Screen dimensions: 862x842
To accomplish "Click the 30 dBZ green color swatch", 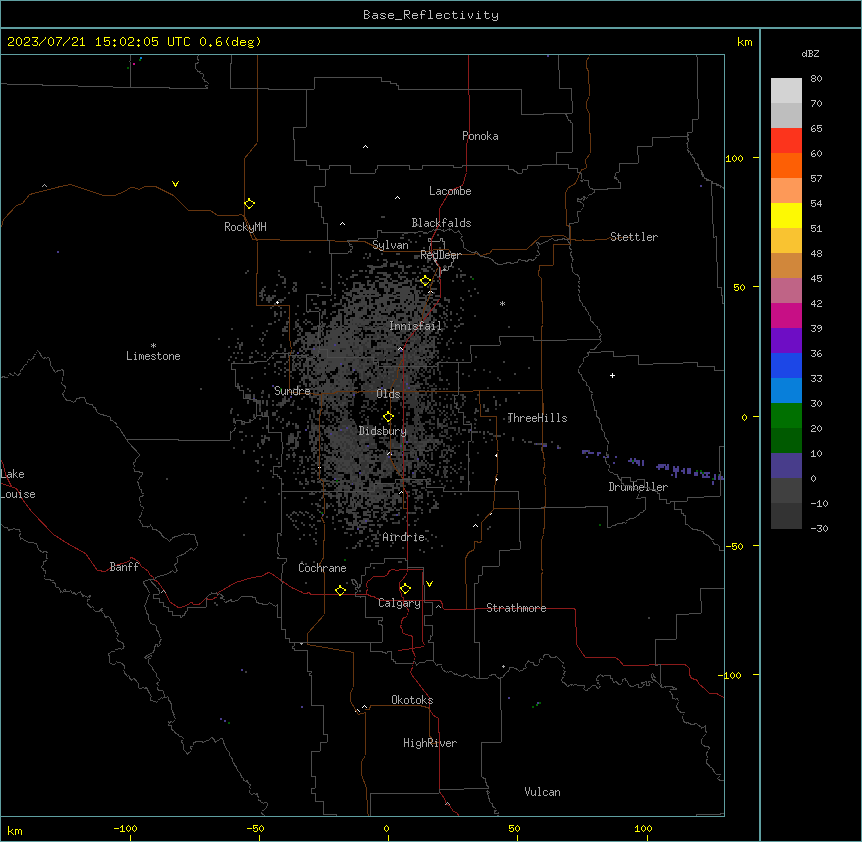I will coord(786,416).
